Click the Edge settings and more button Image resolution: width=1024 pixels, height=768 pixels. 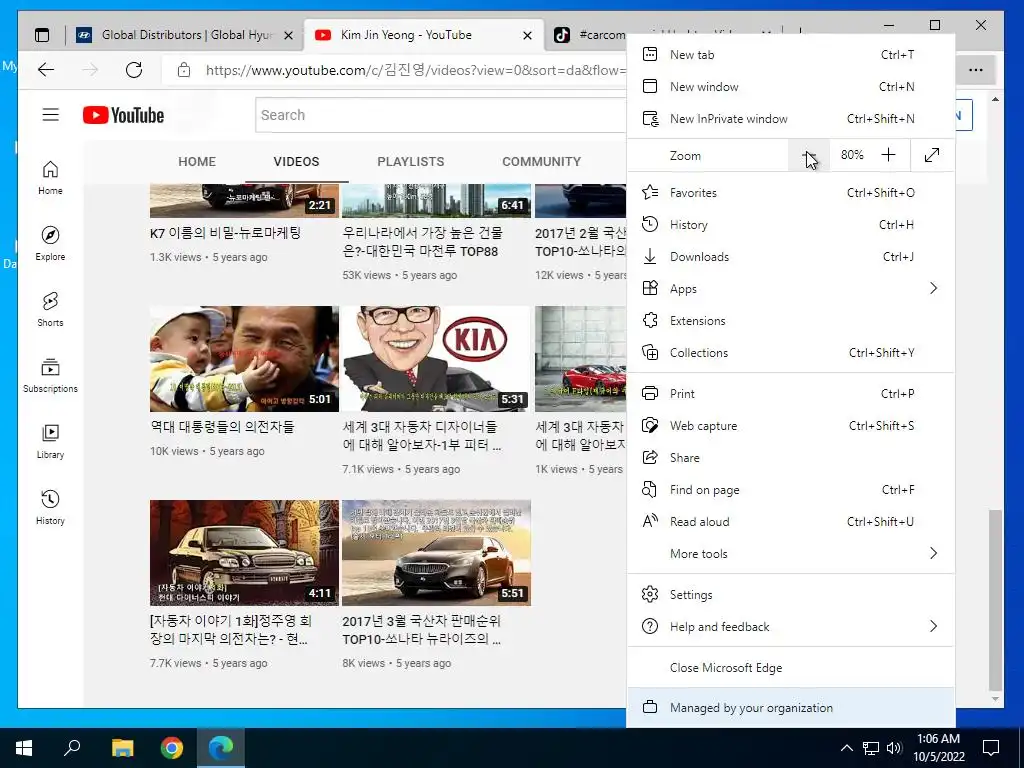976,70
